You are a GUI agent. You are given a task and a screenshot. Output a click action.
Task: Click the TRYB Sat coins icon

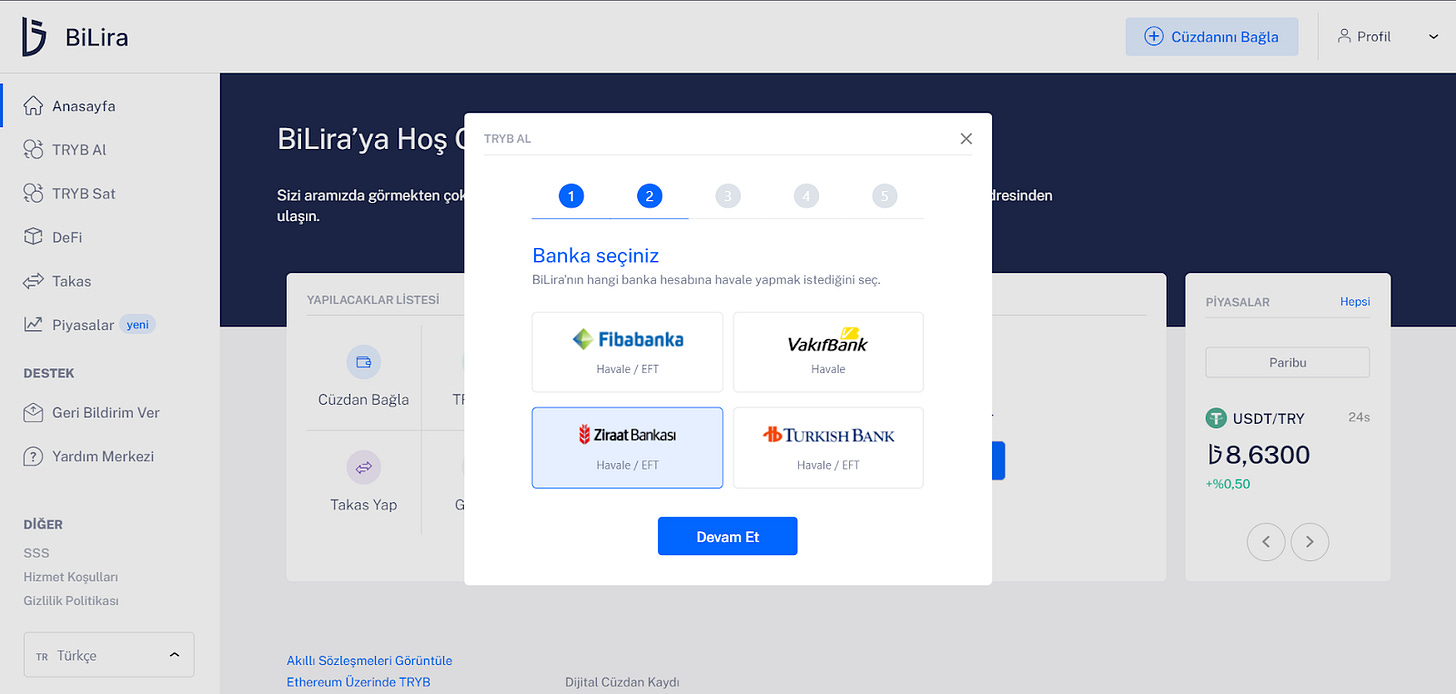point(33,194)
